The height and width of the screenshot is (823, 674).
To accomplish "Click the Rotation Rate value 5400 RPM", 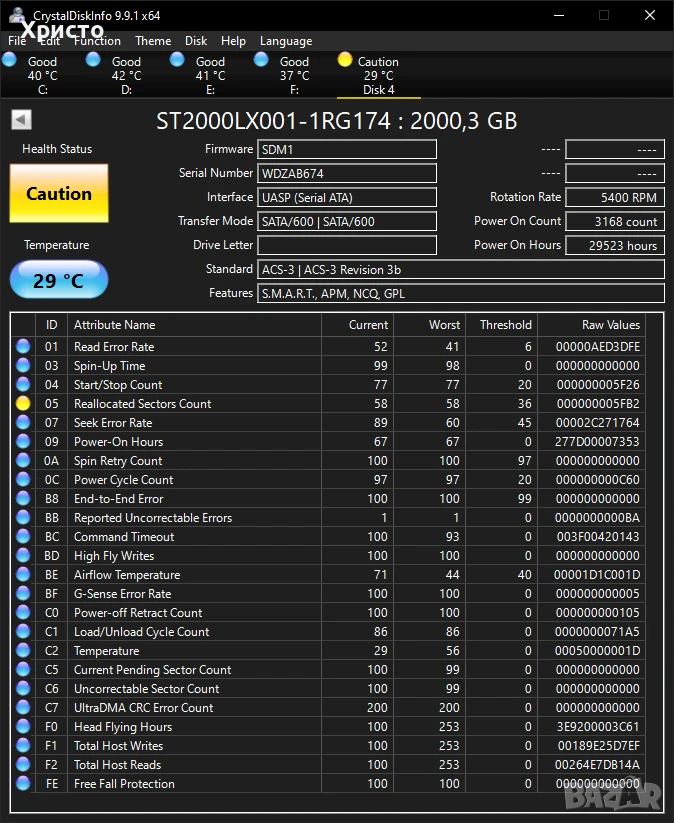I will 615,197.
